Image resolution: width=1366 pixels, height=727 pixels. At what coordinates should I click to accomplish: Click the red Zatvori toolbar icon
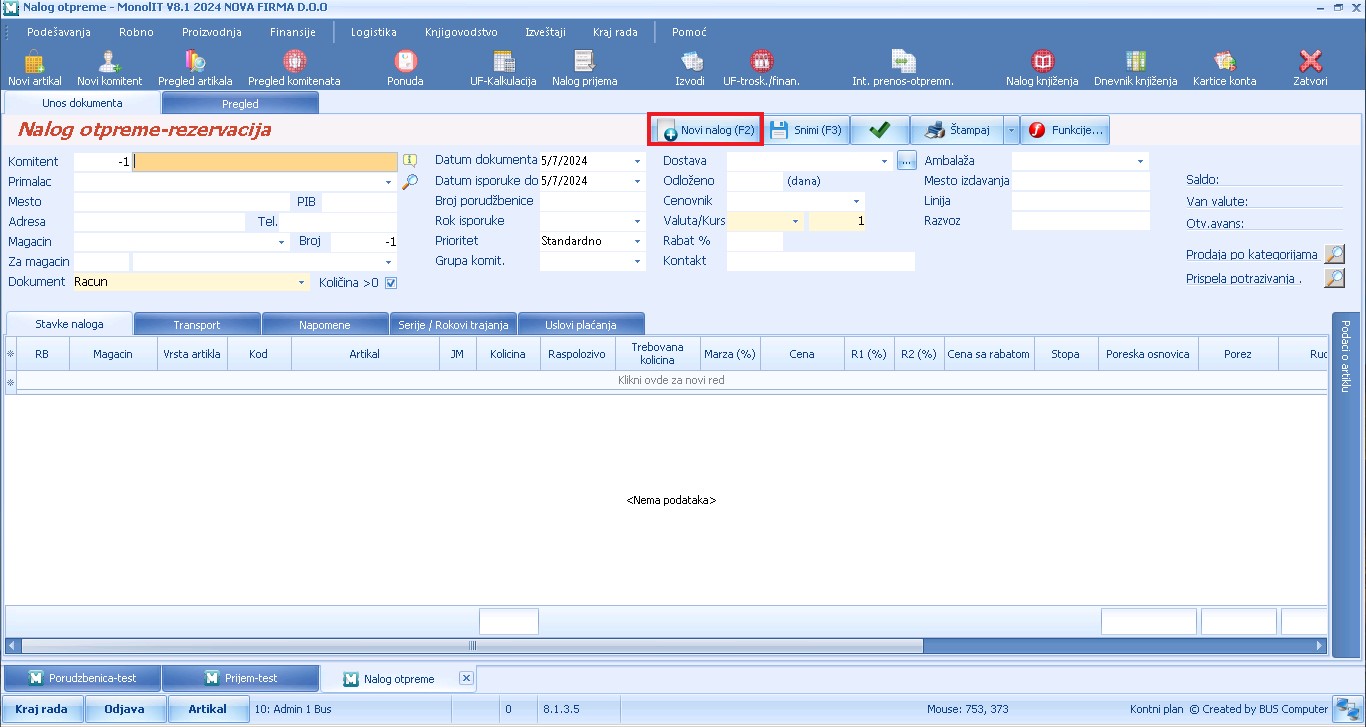pyautogui.click(x=1310, y=69)
